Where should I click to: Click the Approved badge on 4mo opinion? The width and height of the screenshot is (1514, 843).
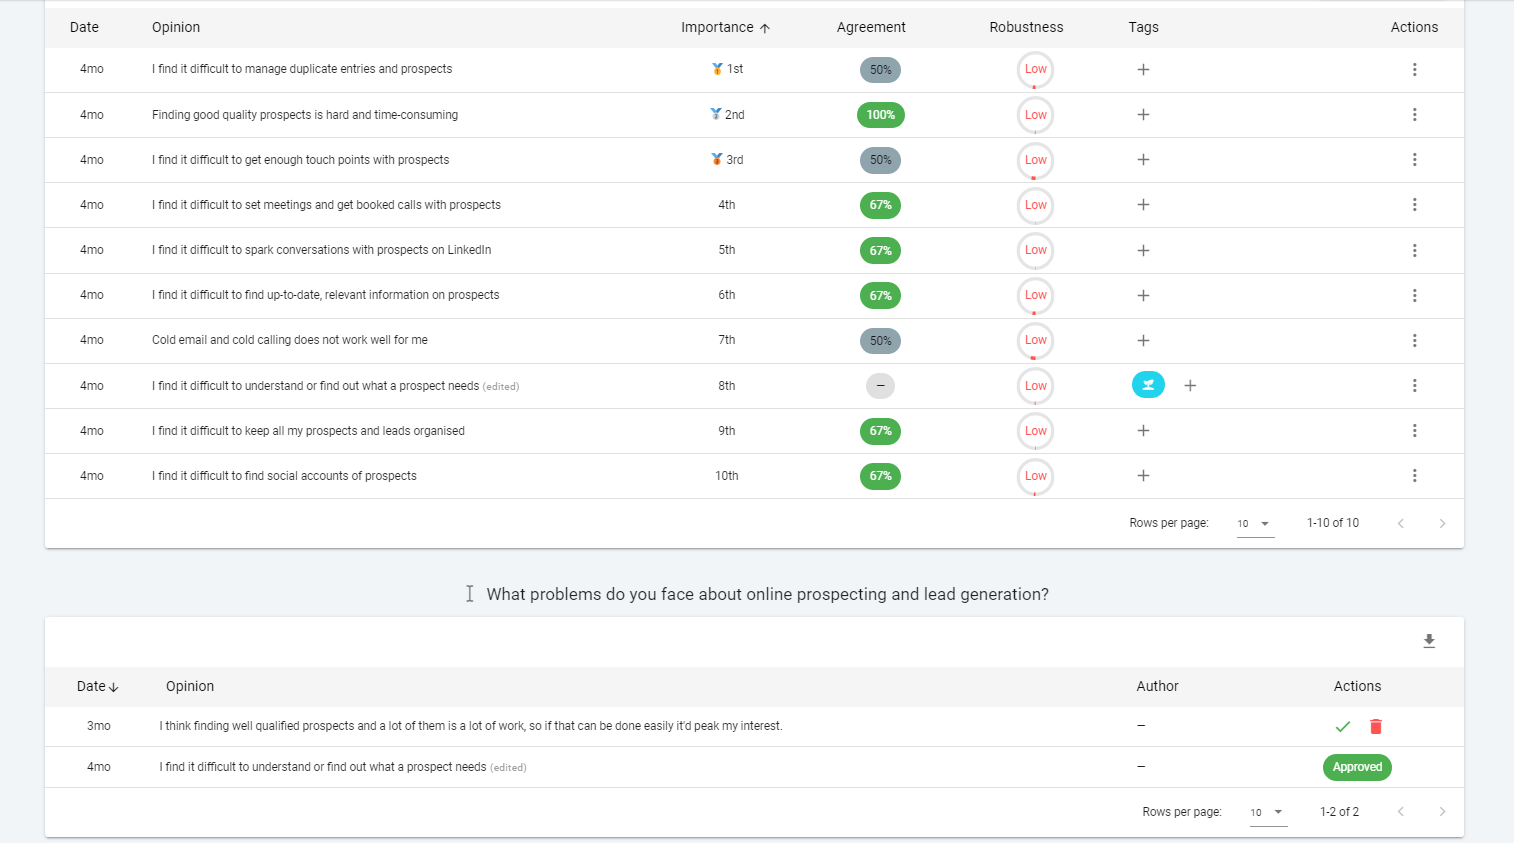click(1357, 767)
